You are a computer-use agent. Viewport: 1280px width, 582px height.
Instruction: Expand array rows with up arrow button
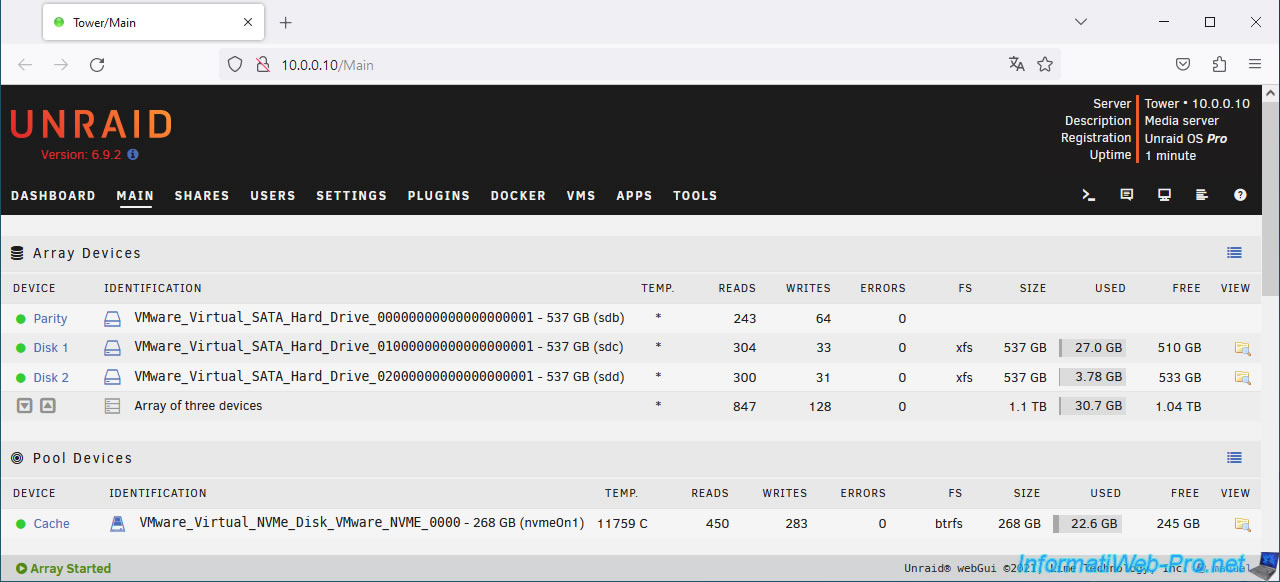point(47,406)
